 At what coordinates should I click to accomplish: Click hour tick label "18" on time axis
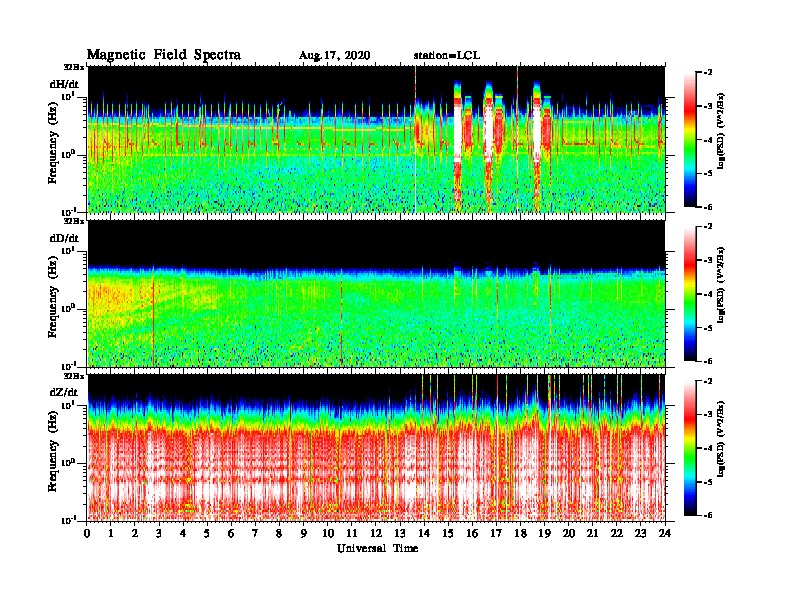520,533
